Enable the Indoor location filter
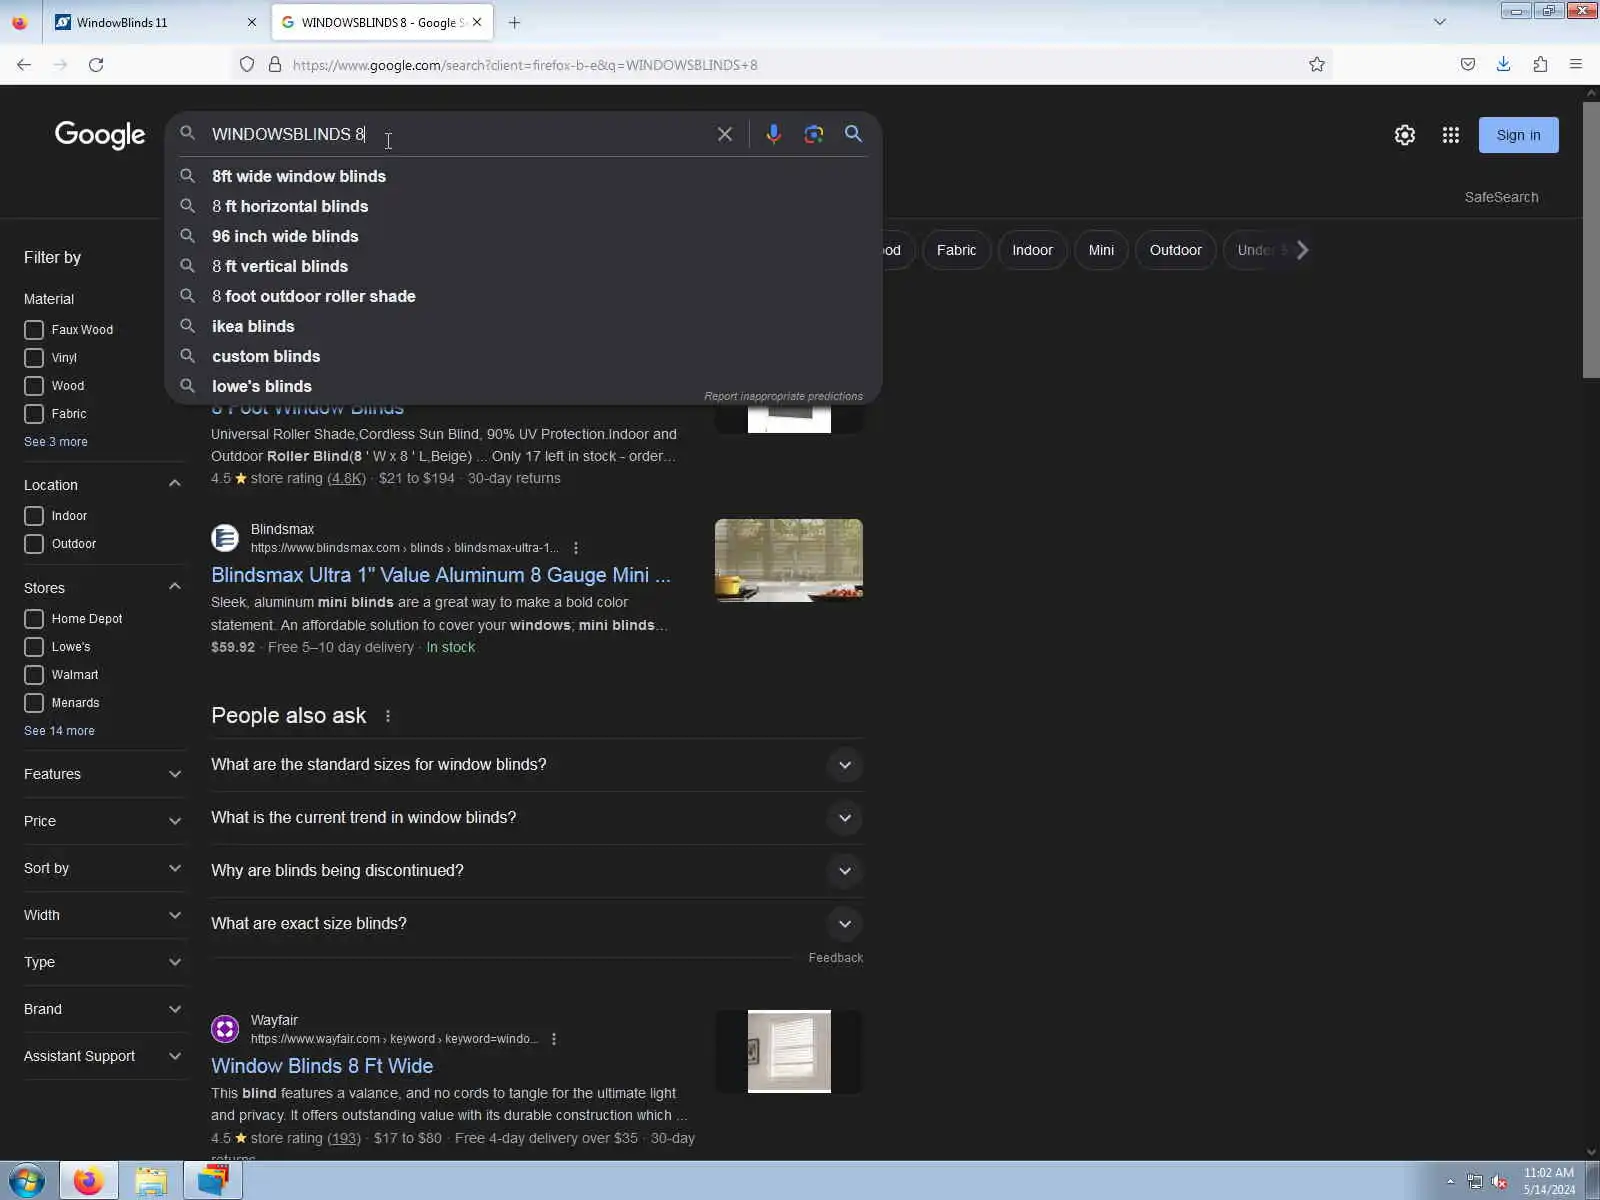Image resolution: width=1600 pixels, height=1200 pixels. [34, 516]
